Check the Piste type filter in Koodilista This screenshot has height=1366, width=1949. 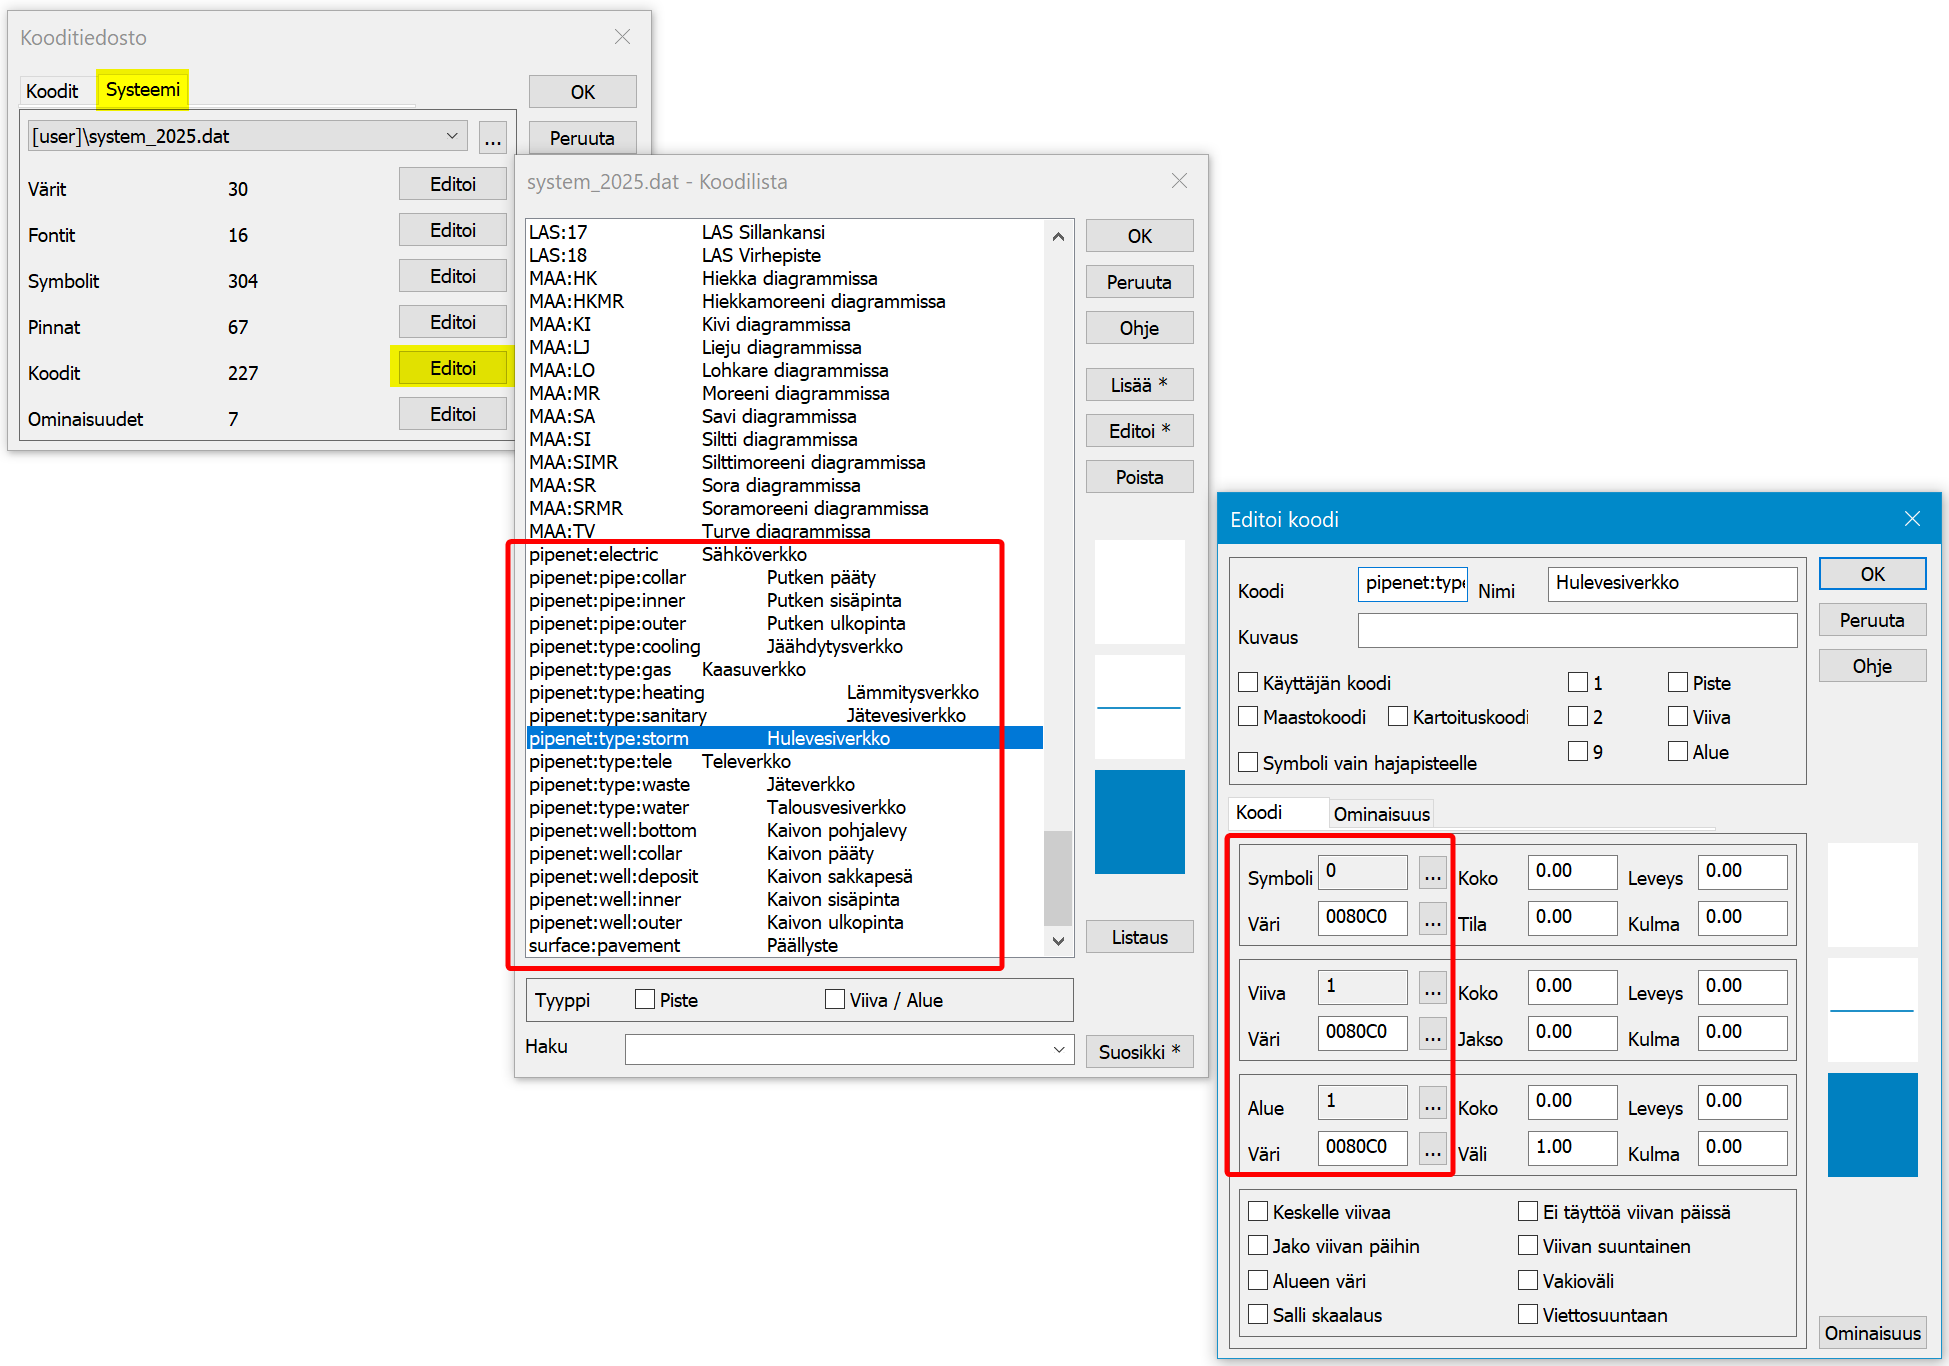pos(645,1000)
